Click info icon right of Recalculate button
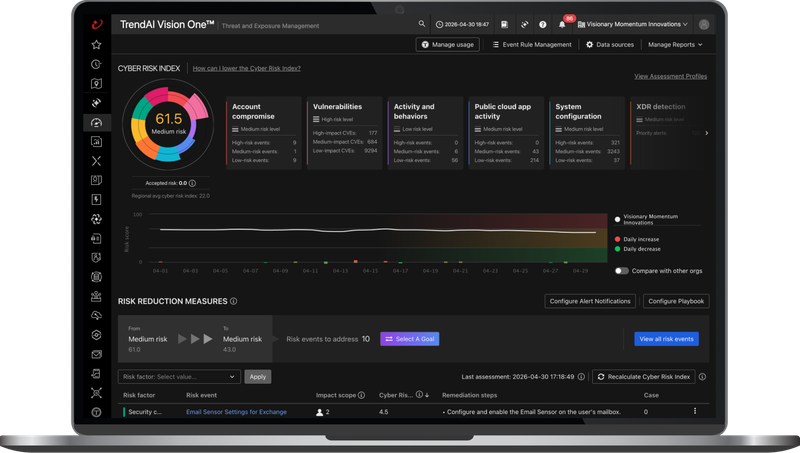800x453 pixels. 703,376
